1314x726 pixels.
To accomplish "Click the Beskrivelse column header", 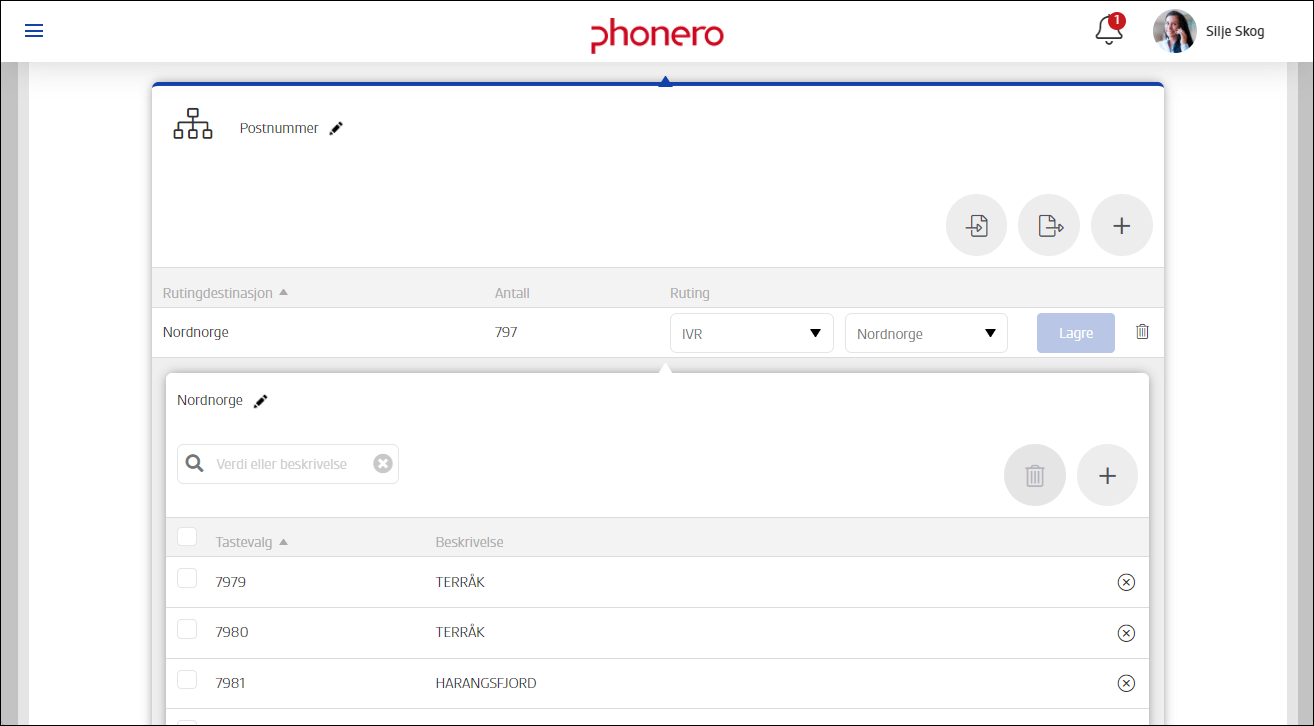I will click(469, 542).
